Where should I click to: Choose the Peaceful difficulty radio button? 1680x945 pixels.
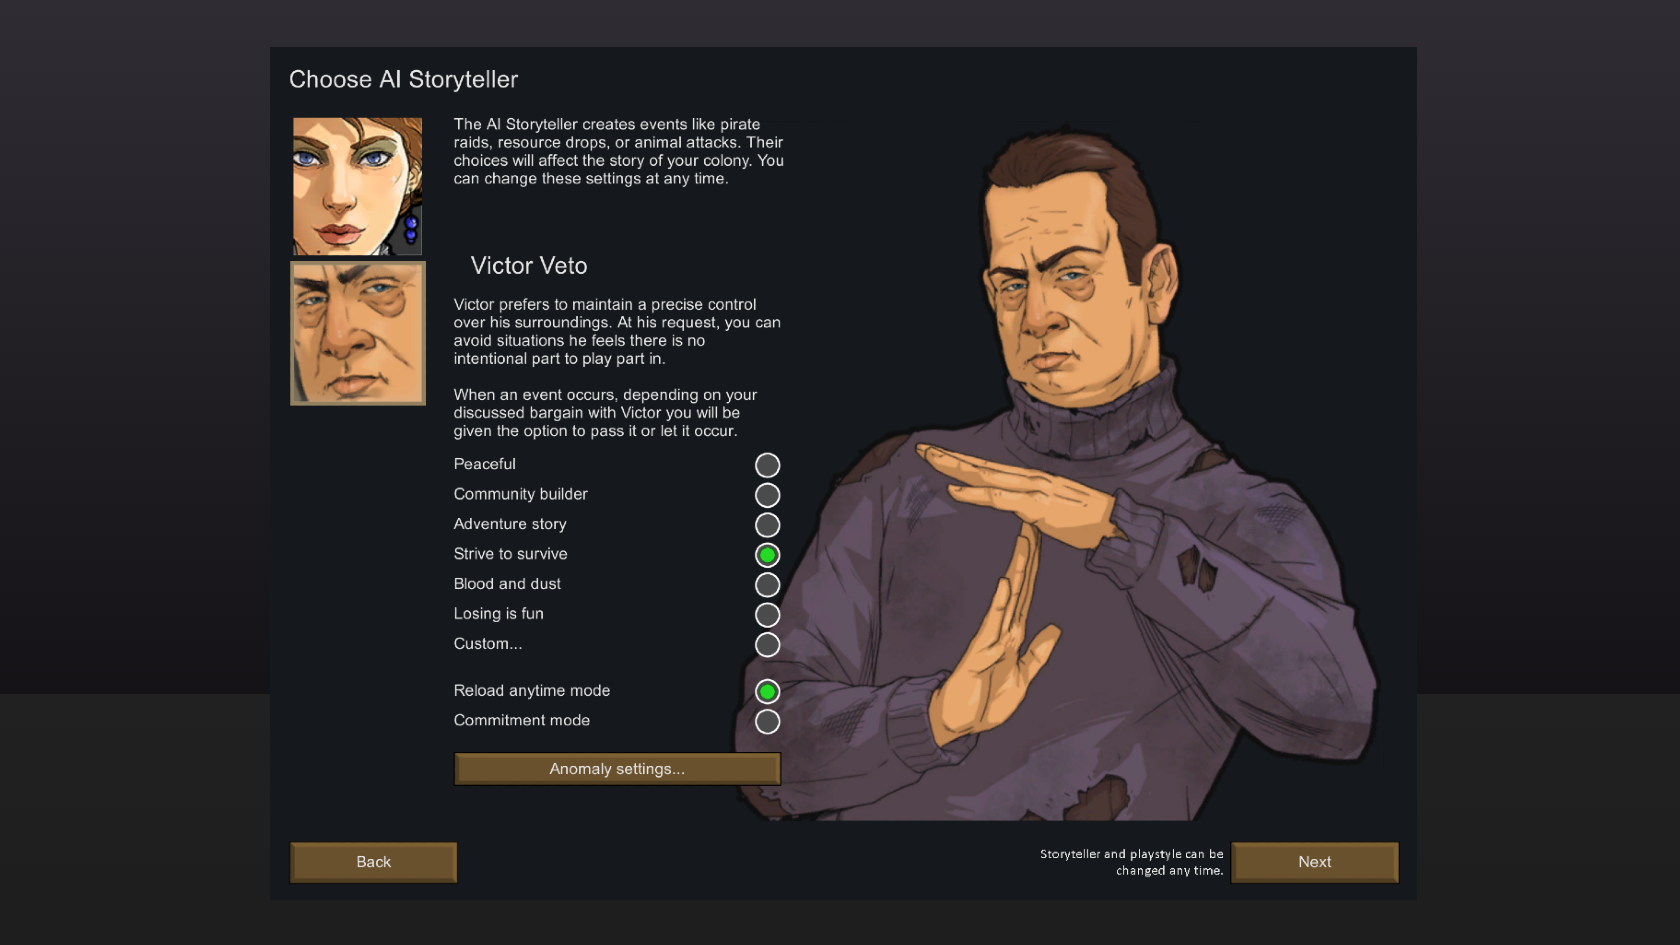767,465
